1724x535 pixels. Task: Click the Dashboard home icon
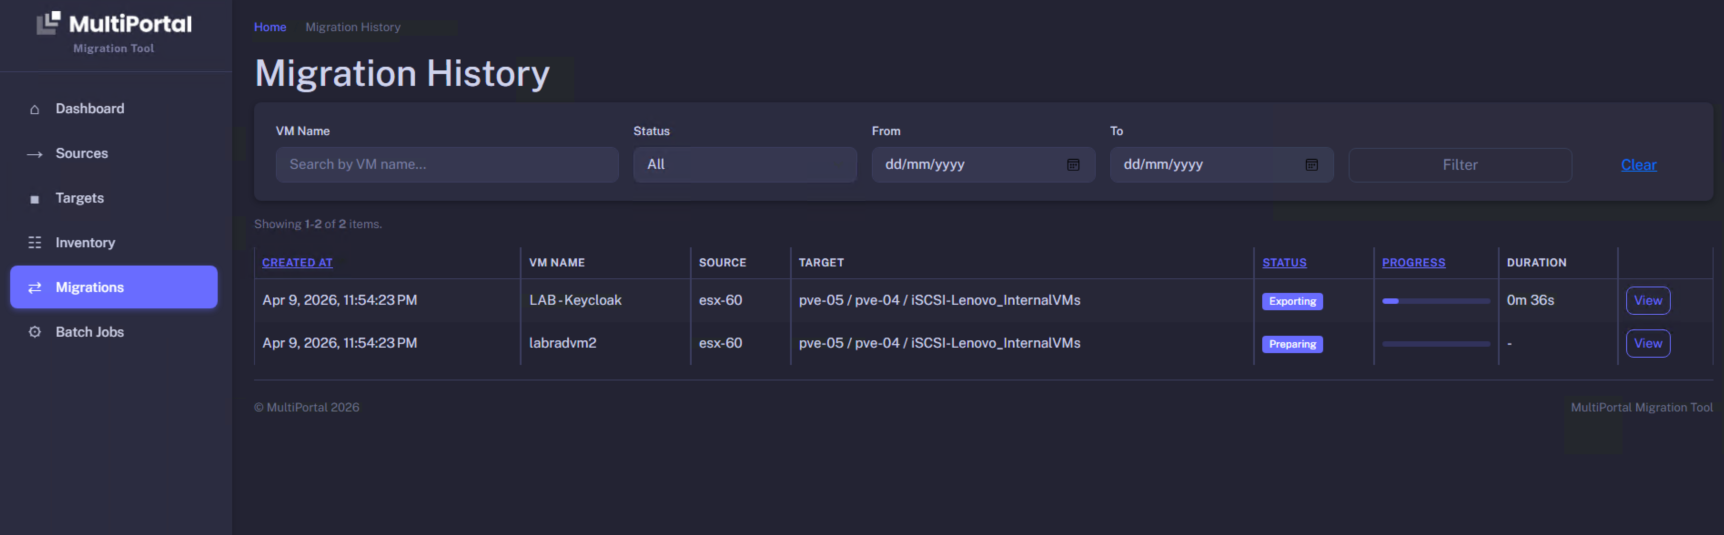[35, 109]
